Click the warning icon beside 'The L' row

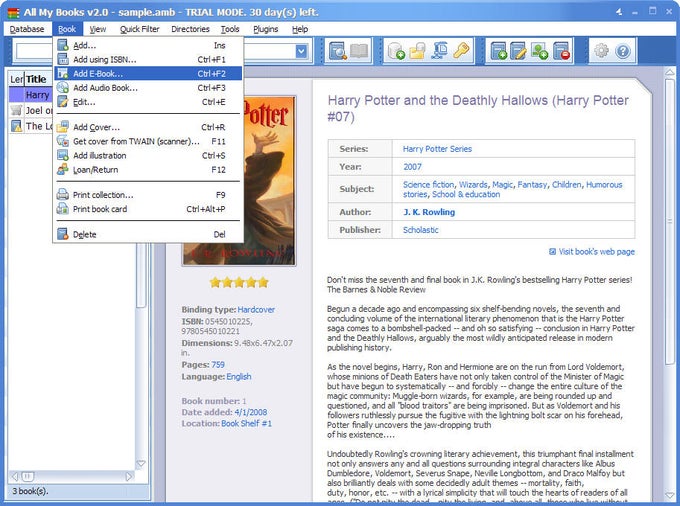pyautogui.click(x=16, y=126)
